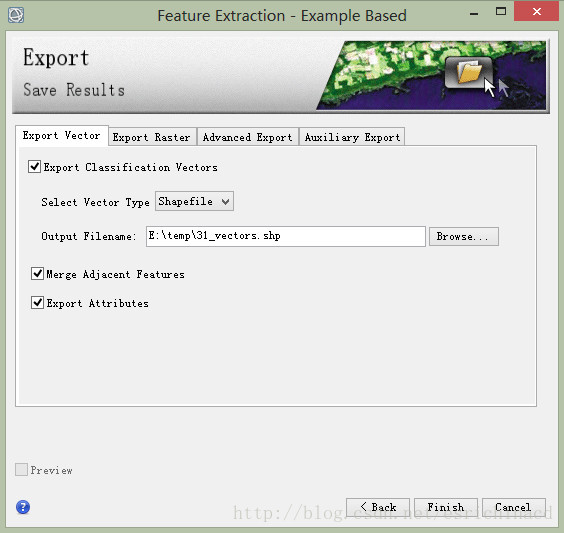The width and height of the screenshot is (564, 533).
Task: Click the disabled Preview checkbox
Action: 21,469
